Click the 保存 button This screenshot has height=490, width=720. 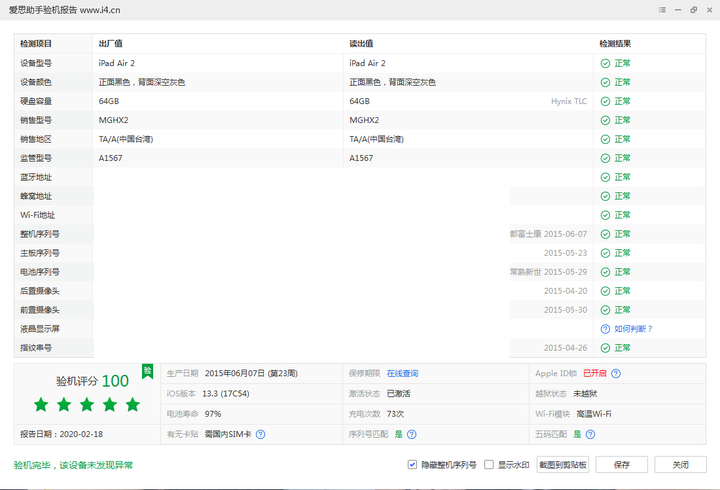point(622,465)
